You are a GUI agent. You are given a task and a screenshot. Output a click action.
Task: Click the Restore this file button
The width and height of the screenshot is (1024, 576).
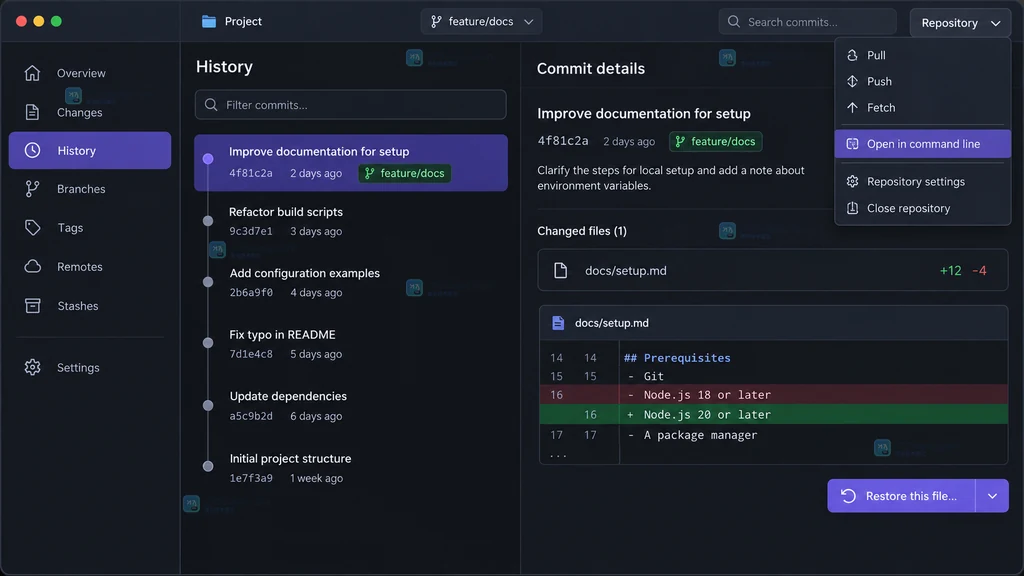point(901,496)
